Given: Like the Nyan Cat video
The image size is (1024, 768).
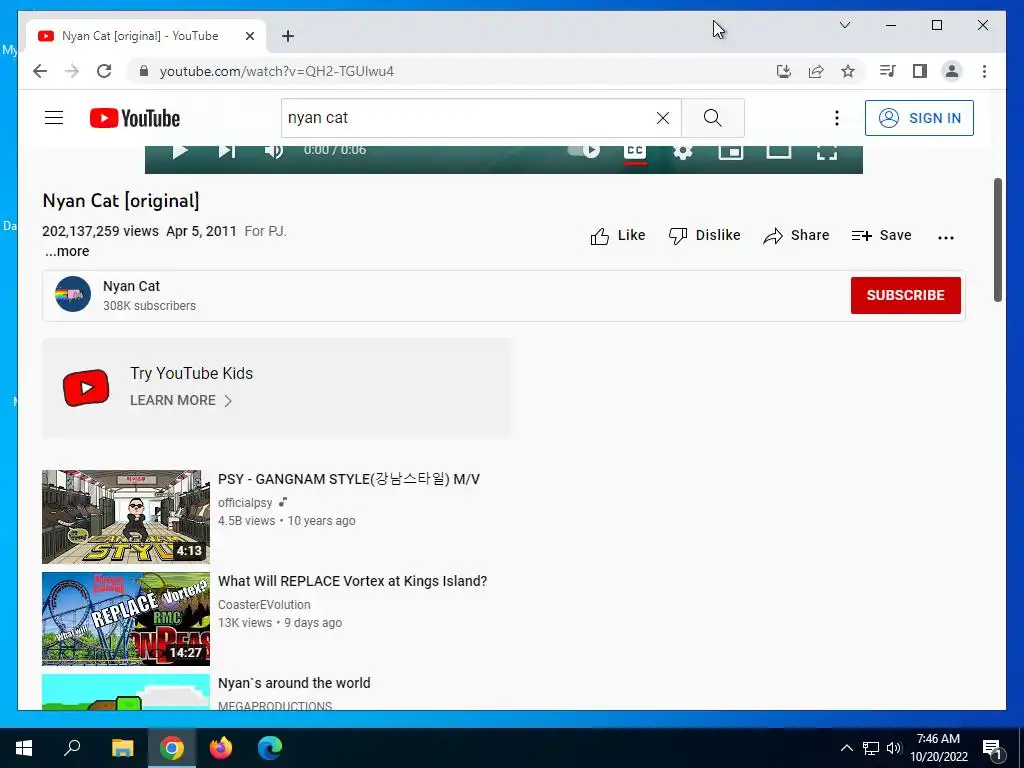Looking at the screenshot, I should coord(618,236).
